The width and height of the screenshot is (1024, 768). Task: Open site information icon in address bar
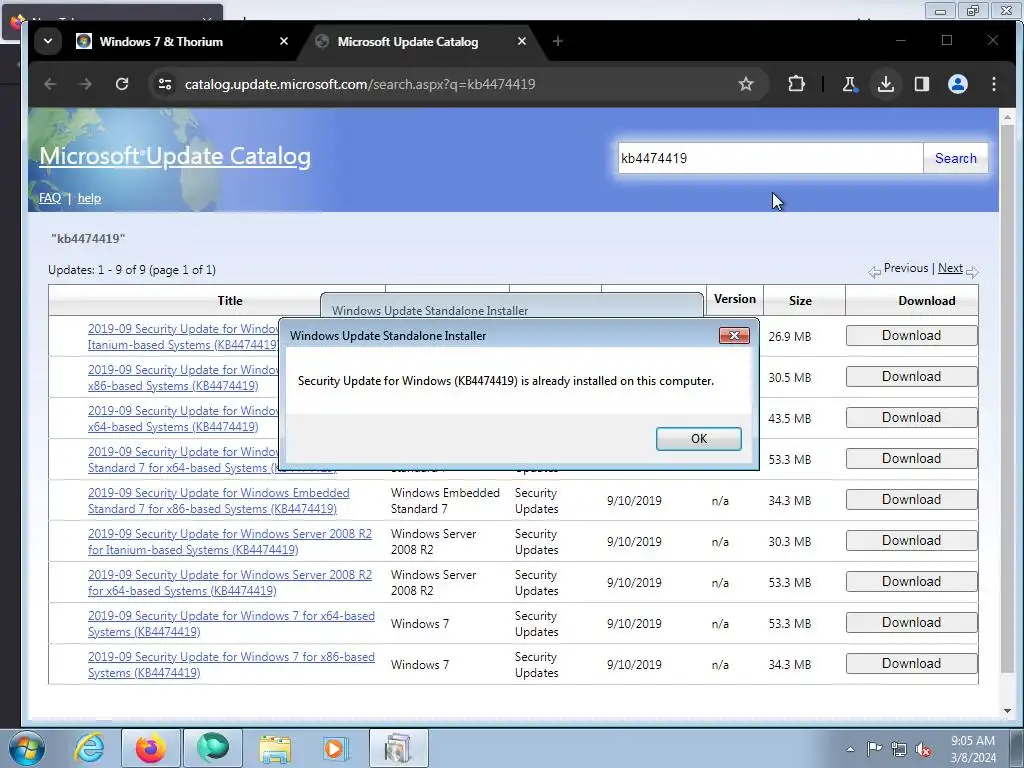click(165, 84)
